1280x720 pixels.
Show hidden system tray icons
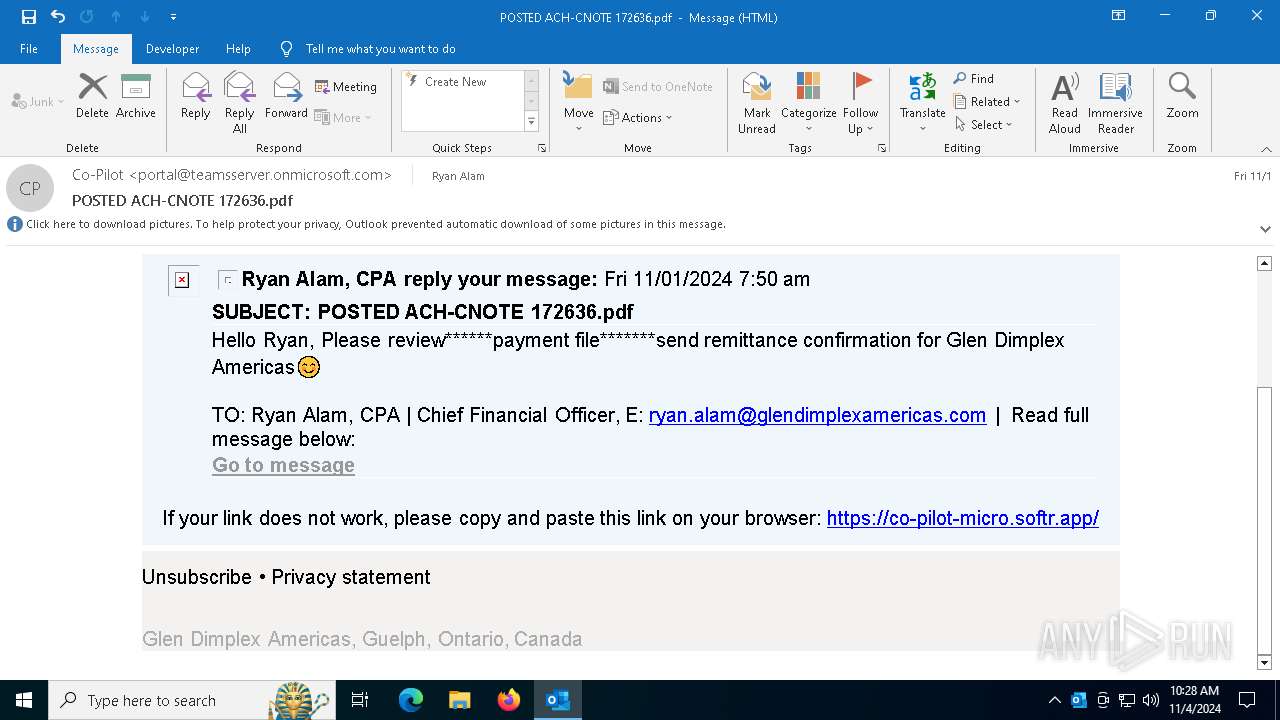1054,700
